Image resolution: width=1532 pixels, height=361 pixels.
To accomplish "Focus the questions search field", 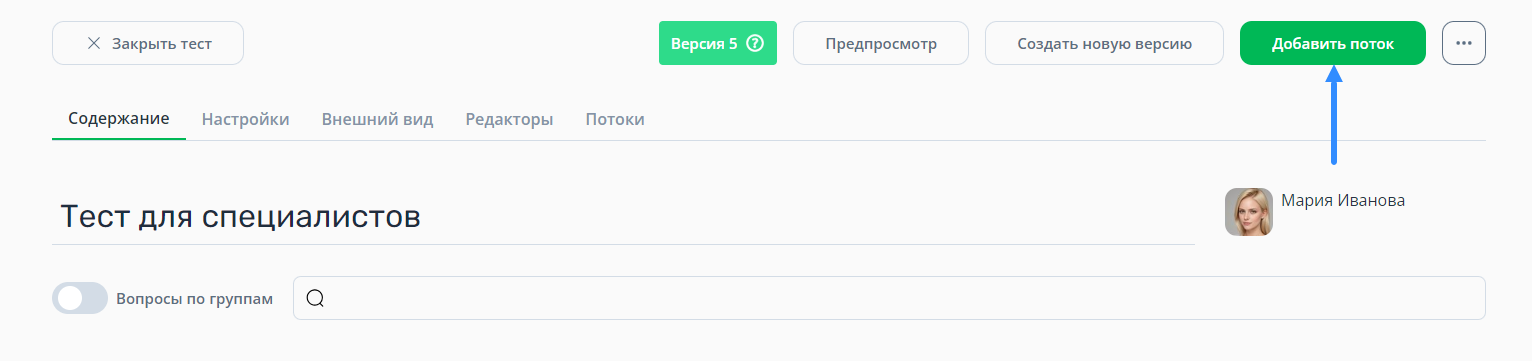I will pos(889,298).
